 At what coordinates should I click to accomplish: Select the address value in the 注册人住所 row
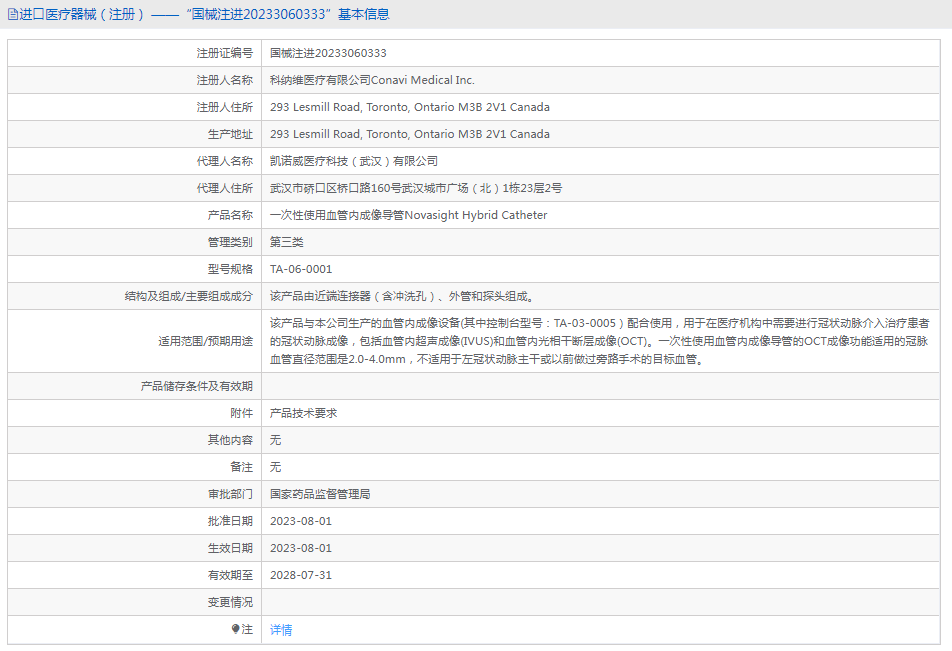[410, 107]
